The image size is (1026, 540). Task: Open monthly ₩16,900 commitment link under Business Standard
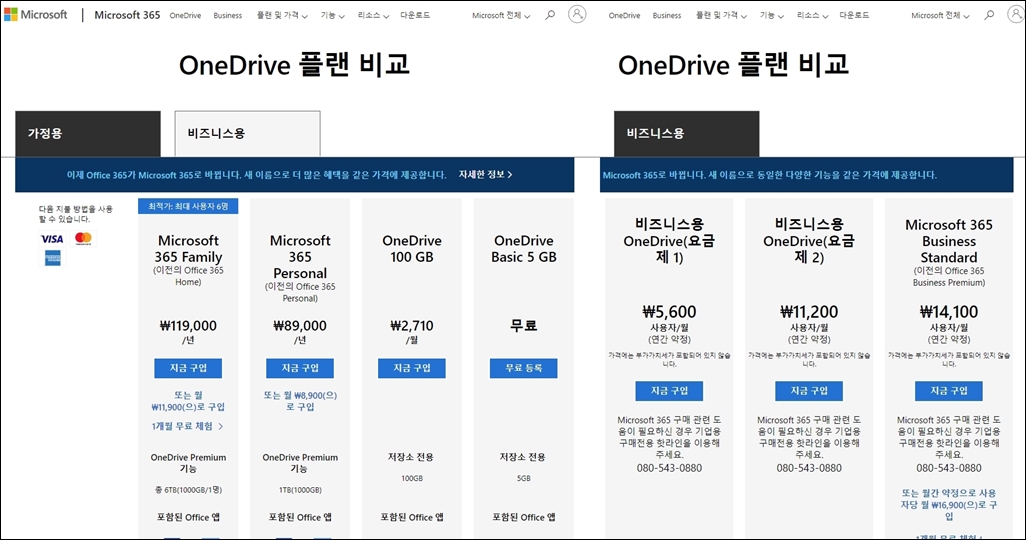(x=949, y=505)
